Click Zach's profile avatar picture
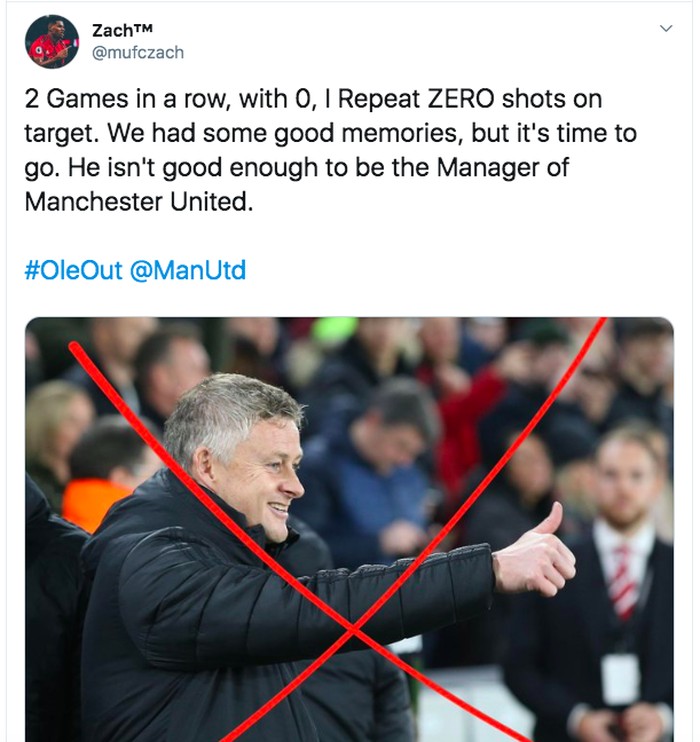Viewport: 700px width, 742px height. [53, 42]
